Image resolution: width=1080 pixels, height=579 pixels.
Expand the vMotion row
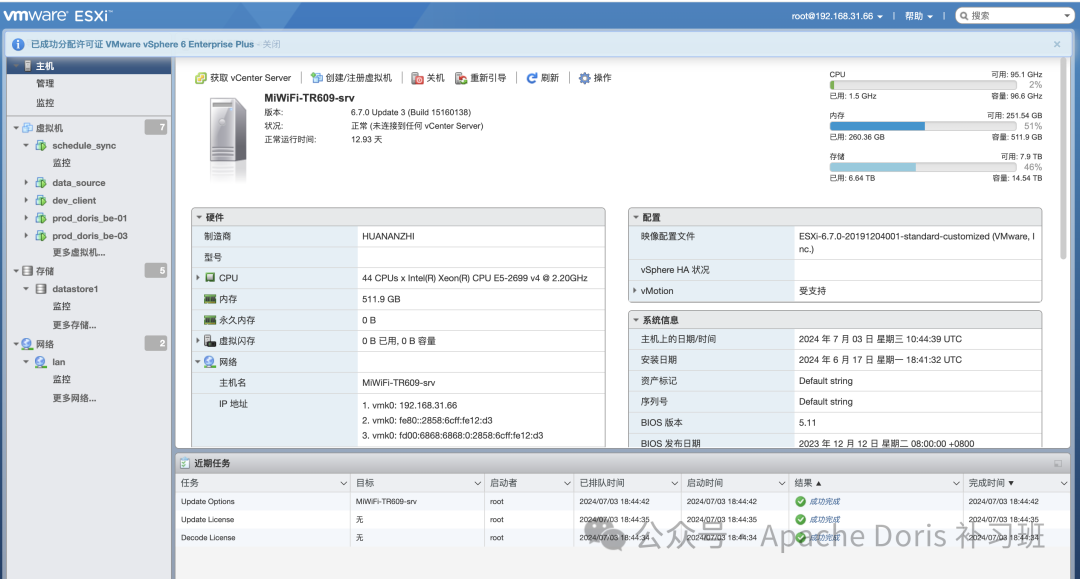(634, 291)
